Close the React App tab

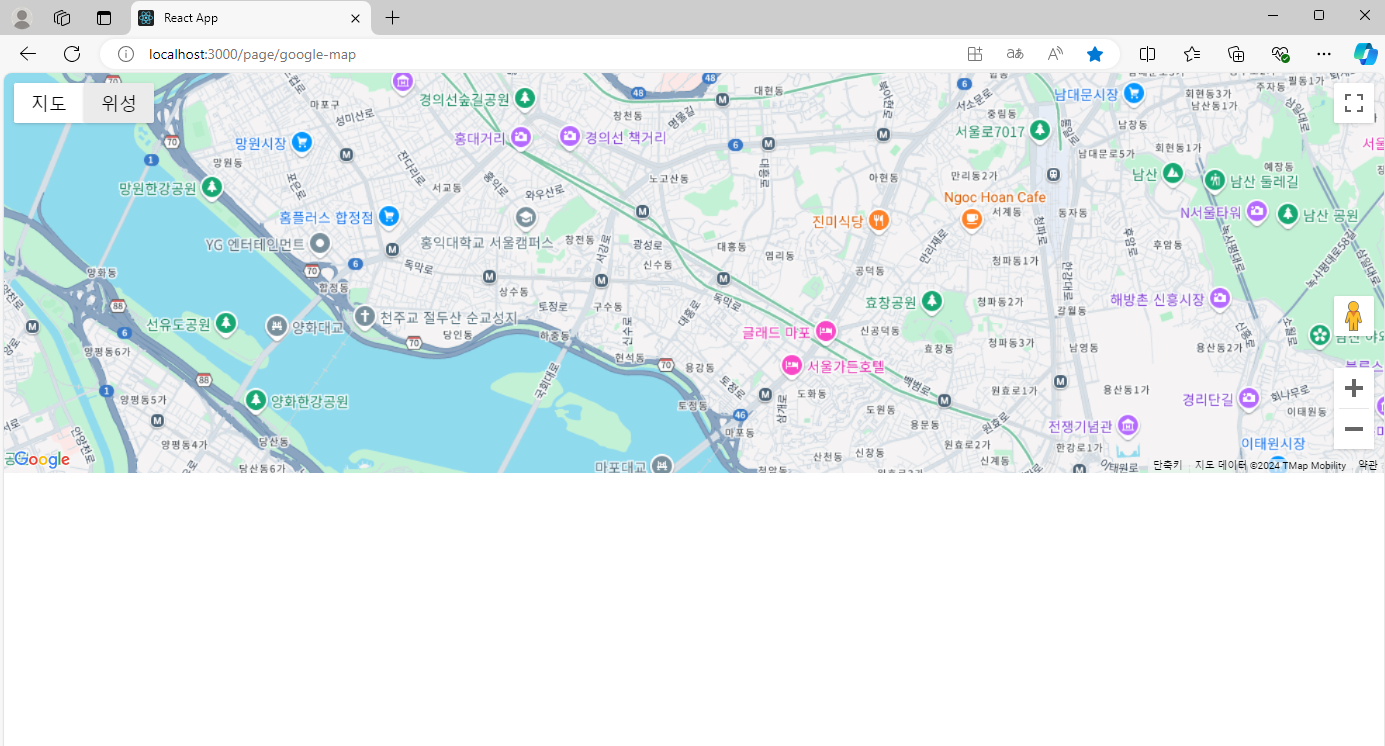click(355, 18)
